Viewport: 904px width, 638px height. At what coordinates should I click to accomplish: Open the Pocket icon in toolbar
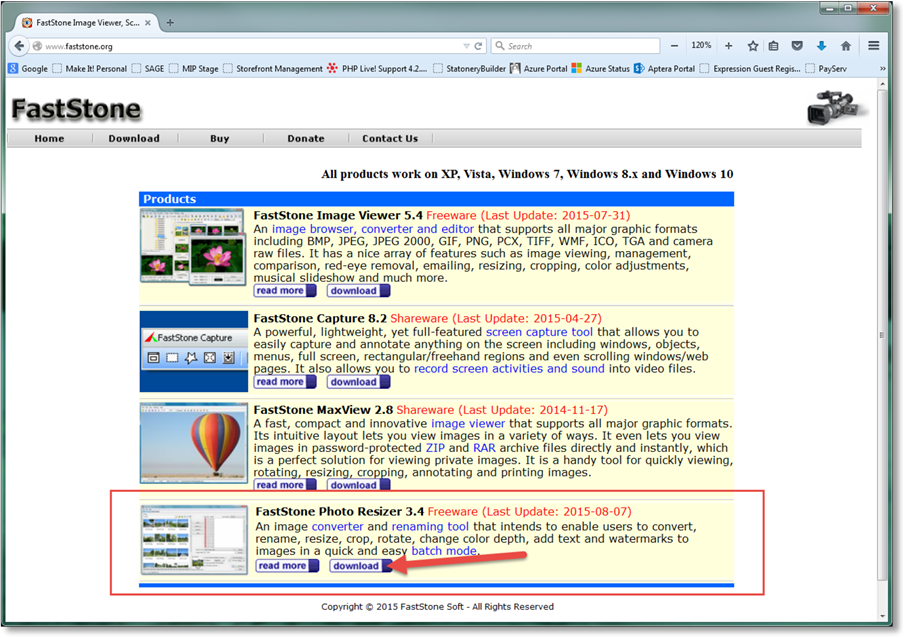pyautogui.click(x=797, y=46)
